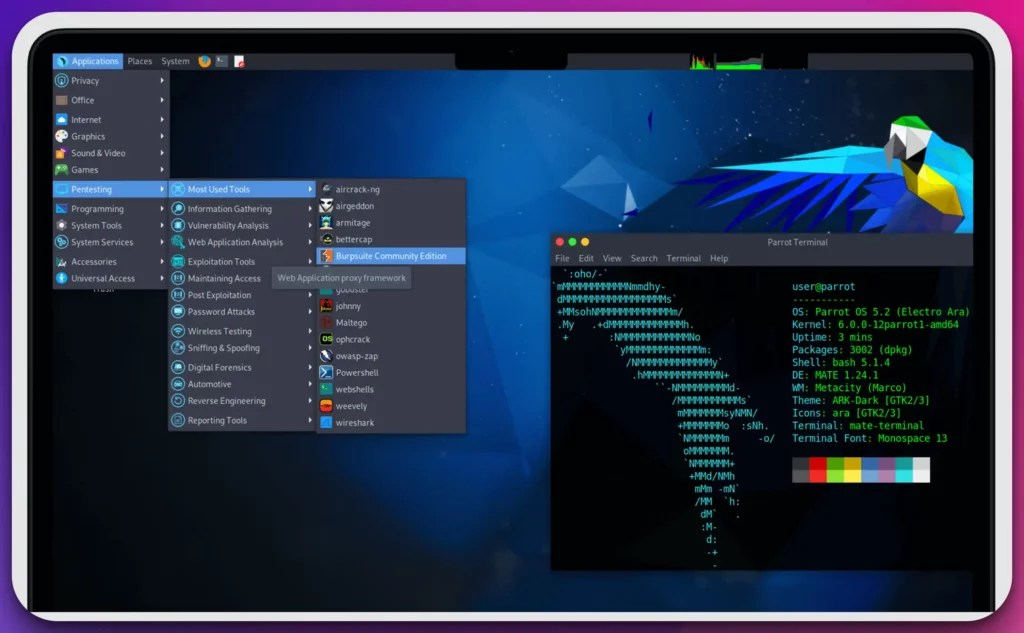Select weevely from the tool list
The image size is (1024, 633).
[326, 405]
